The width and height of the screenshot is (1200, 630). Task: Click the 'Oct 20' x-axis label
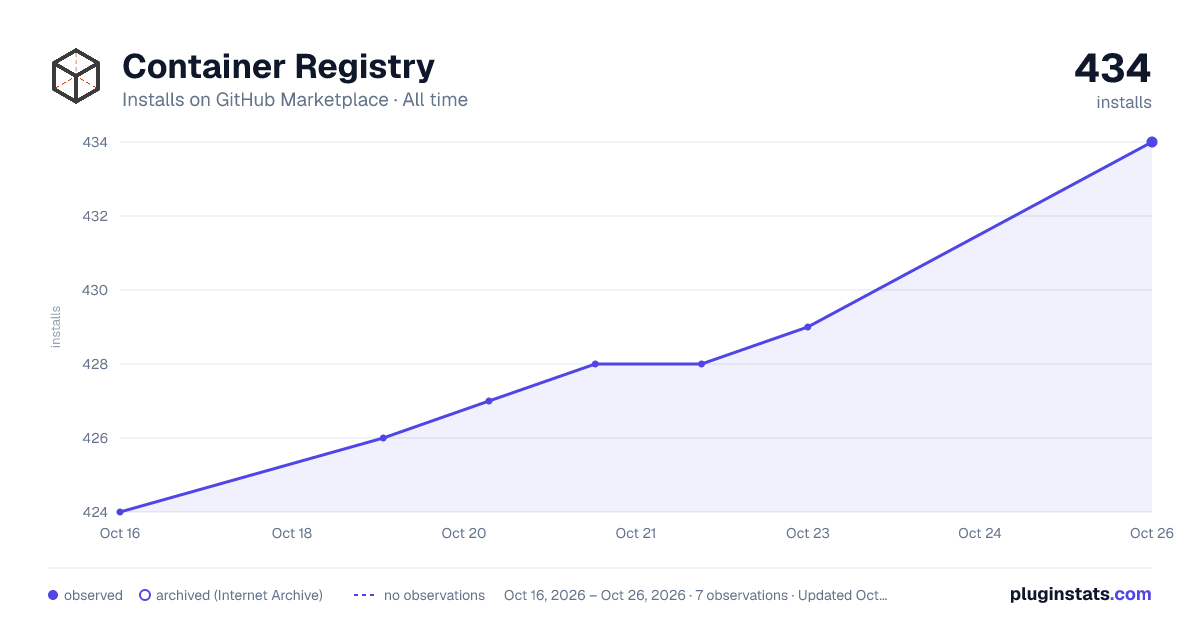(464, 533)
